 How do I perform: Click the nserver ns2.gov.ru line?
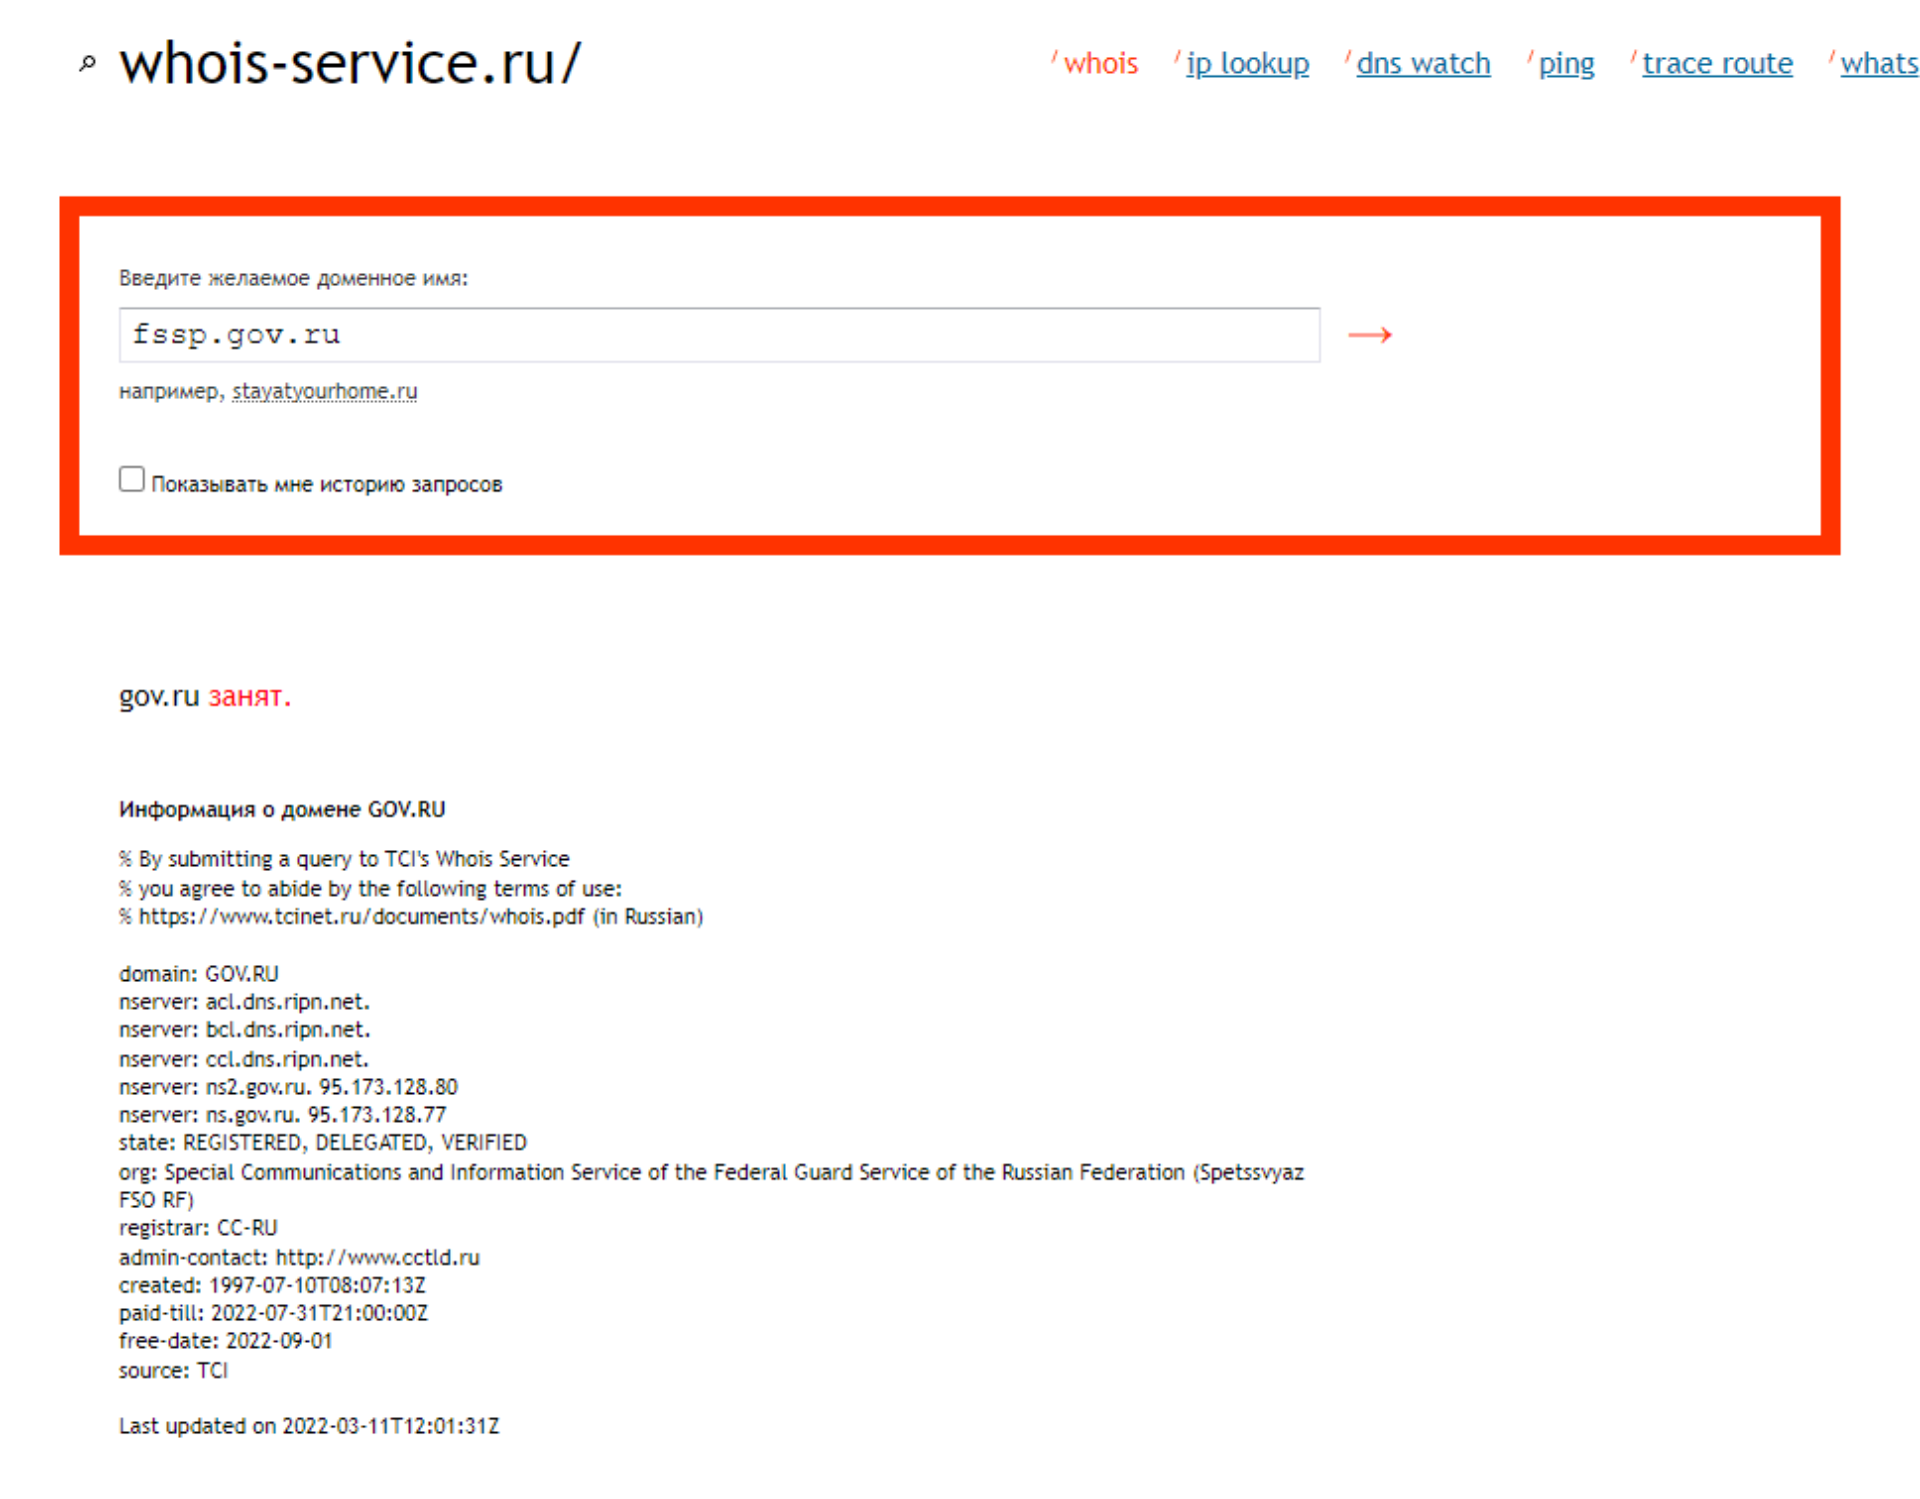(x=288, y=1087)
